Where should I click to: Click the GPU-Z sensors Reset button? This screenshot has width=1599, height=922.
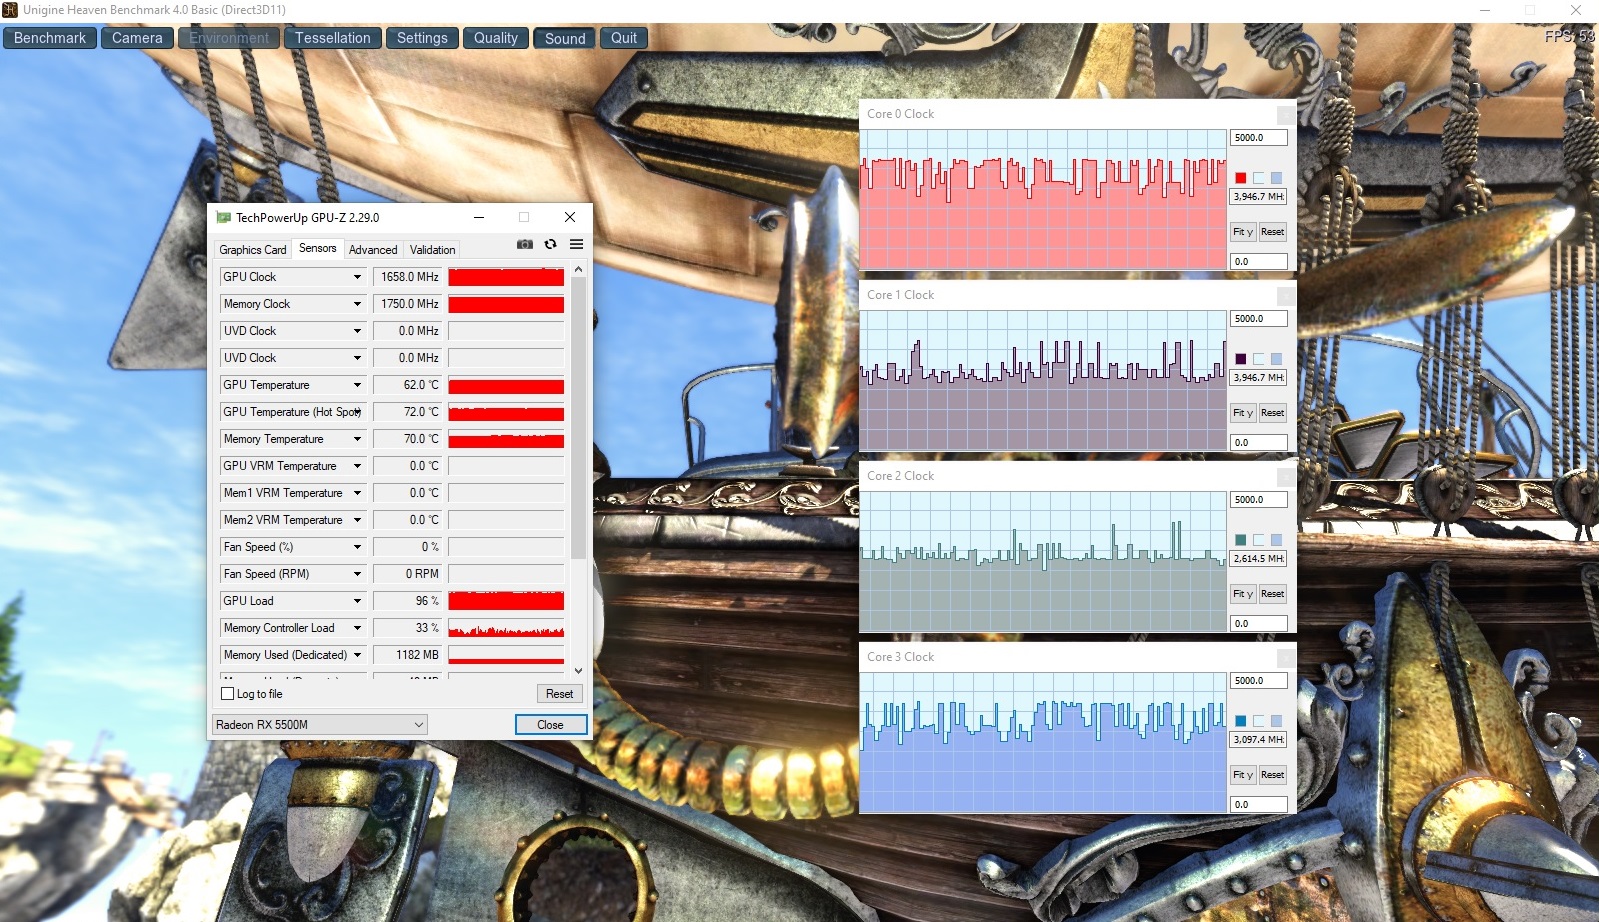click(560, 694)
